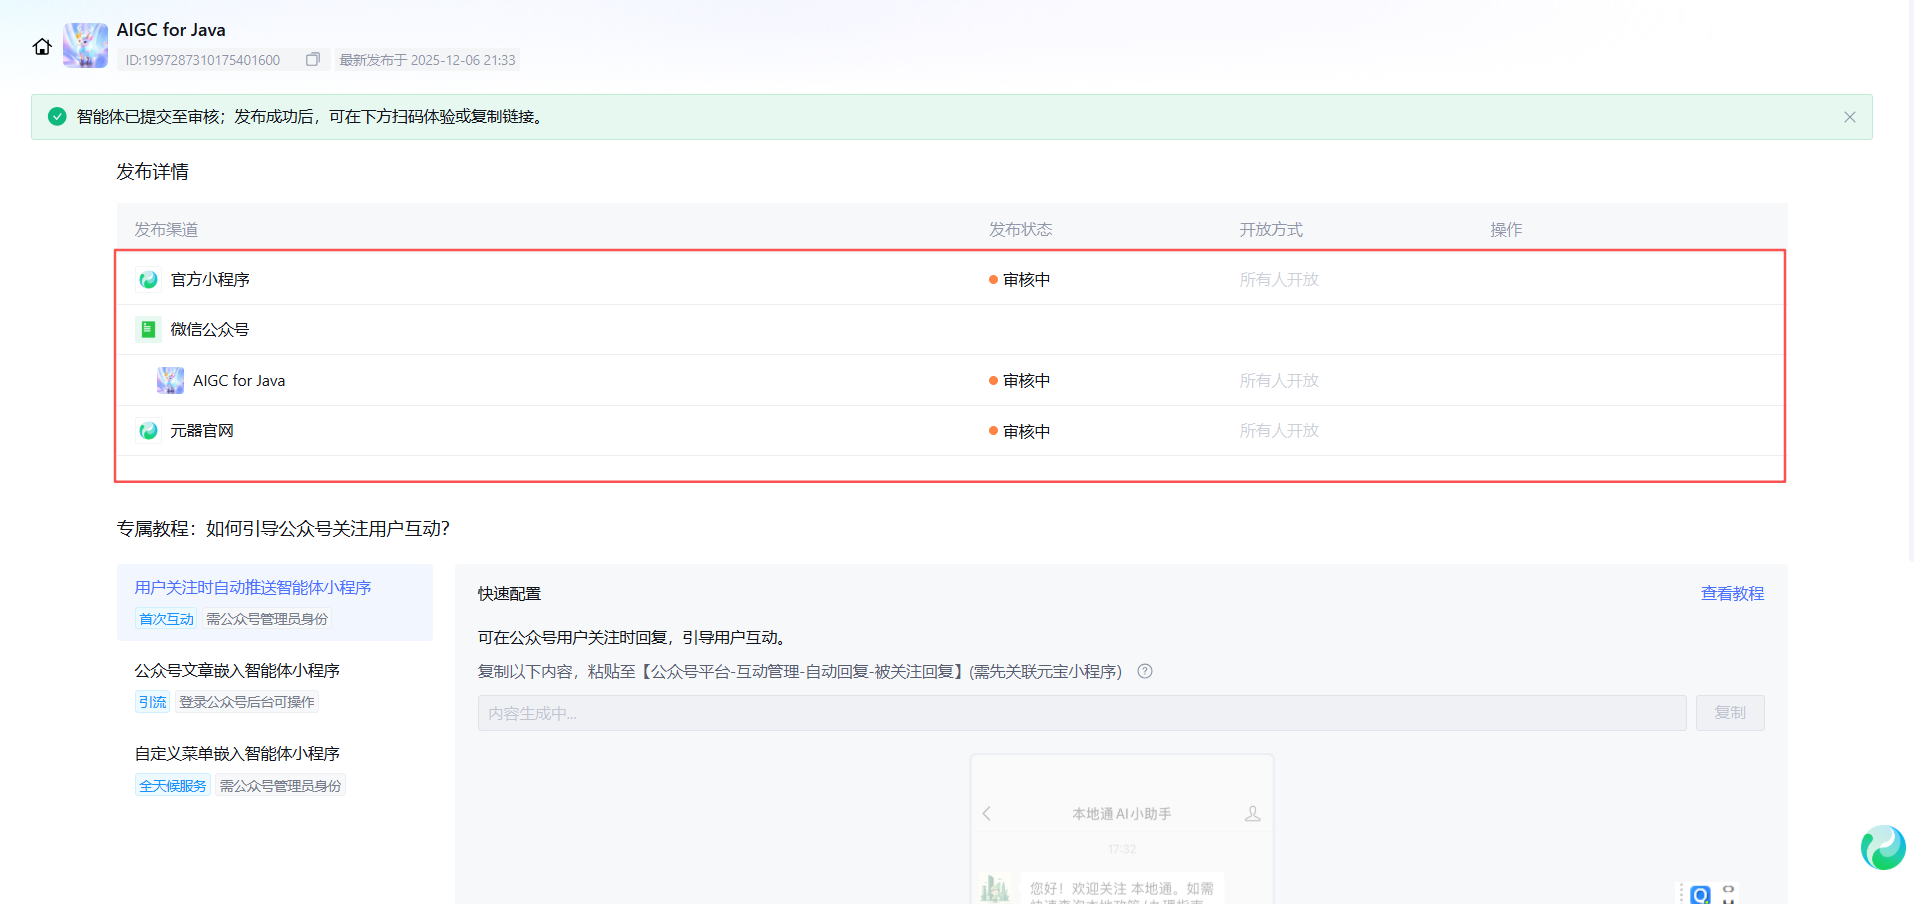Click the green success checkmark icon in banner

(x=57, y=117)
